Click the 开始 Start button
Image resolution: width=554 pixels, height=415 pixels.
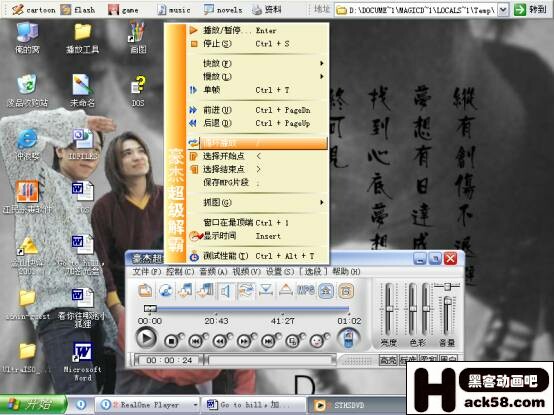point(33,405)
